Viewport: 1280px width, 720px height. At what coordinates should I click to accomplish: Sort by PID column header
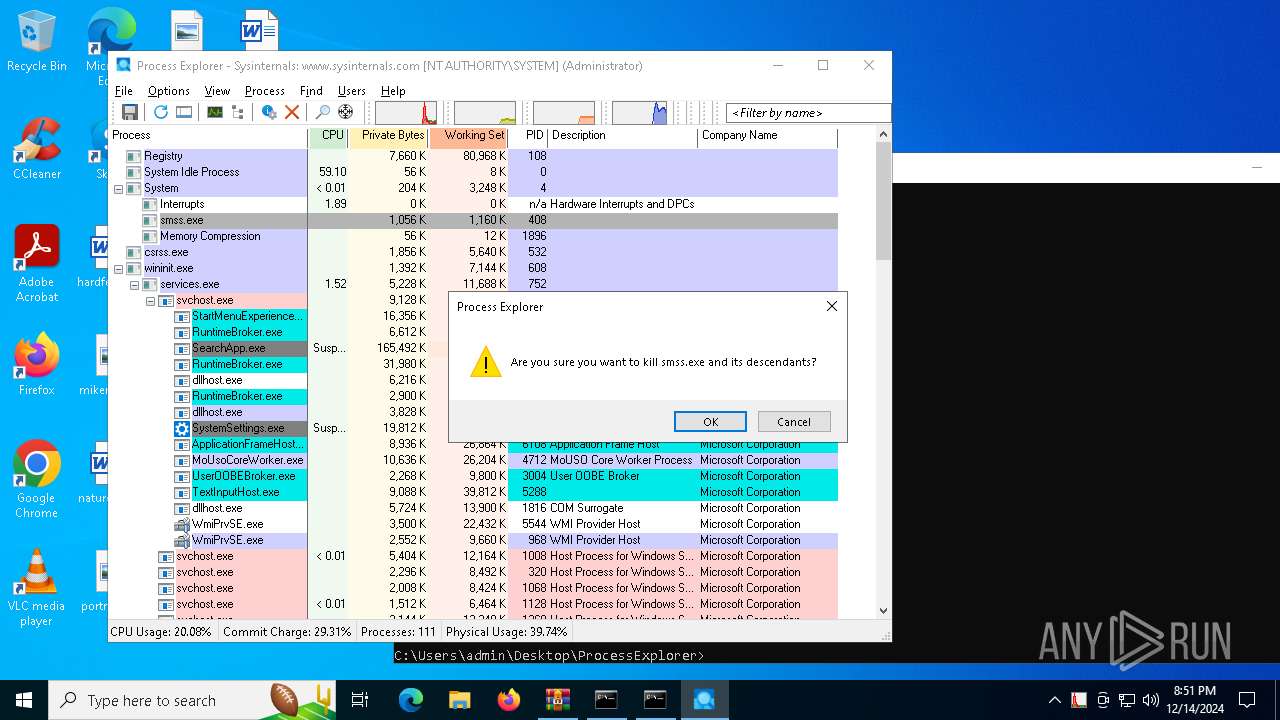[x=528, y=136]
